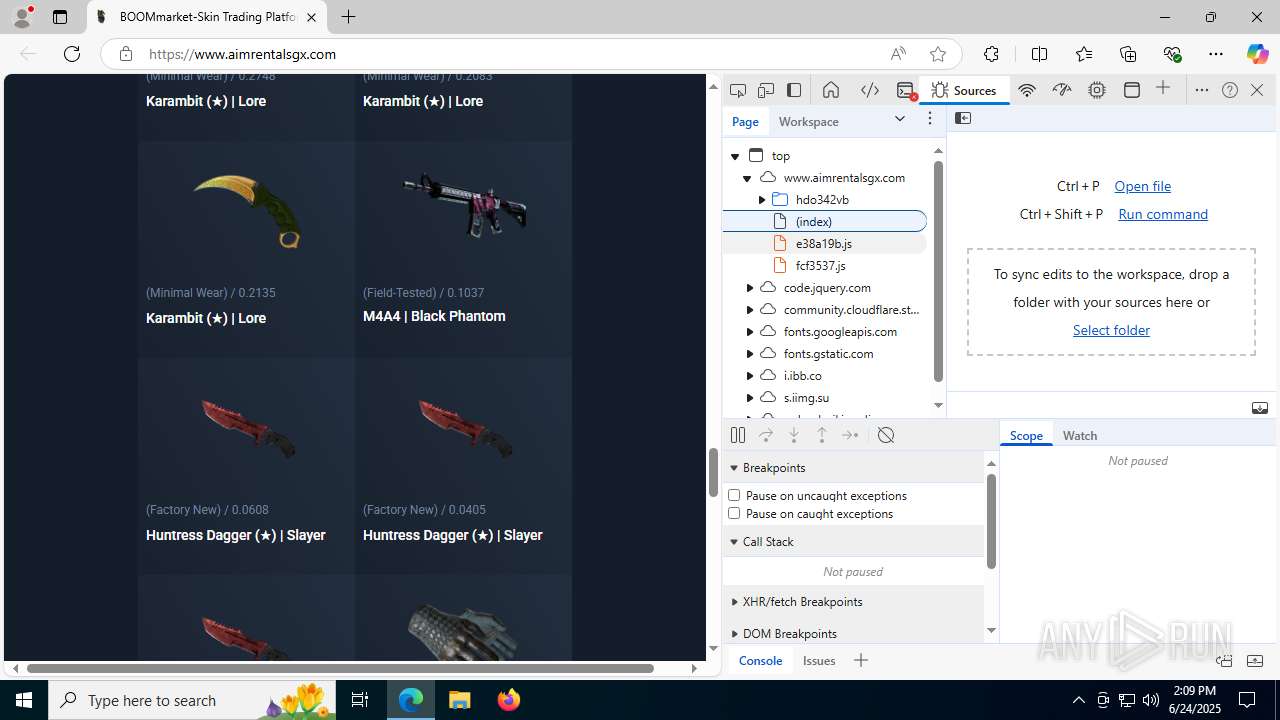This screenshot has height=720, width=1280.
Task: Open DevTools help question icon
Action: pyautogui.click(x=1230, y=90)
